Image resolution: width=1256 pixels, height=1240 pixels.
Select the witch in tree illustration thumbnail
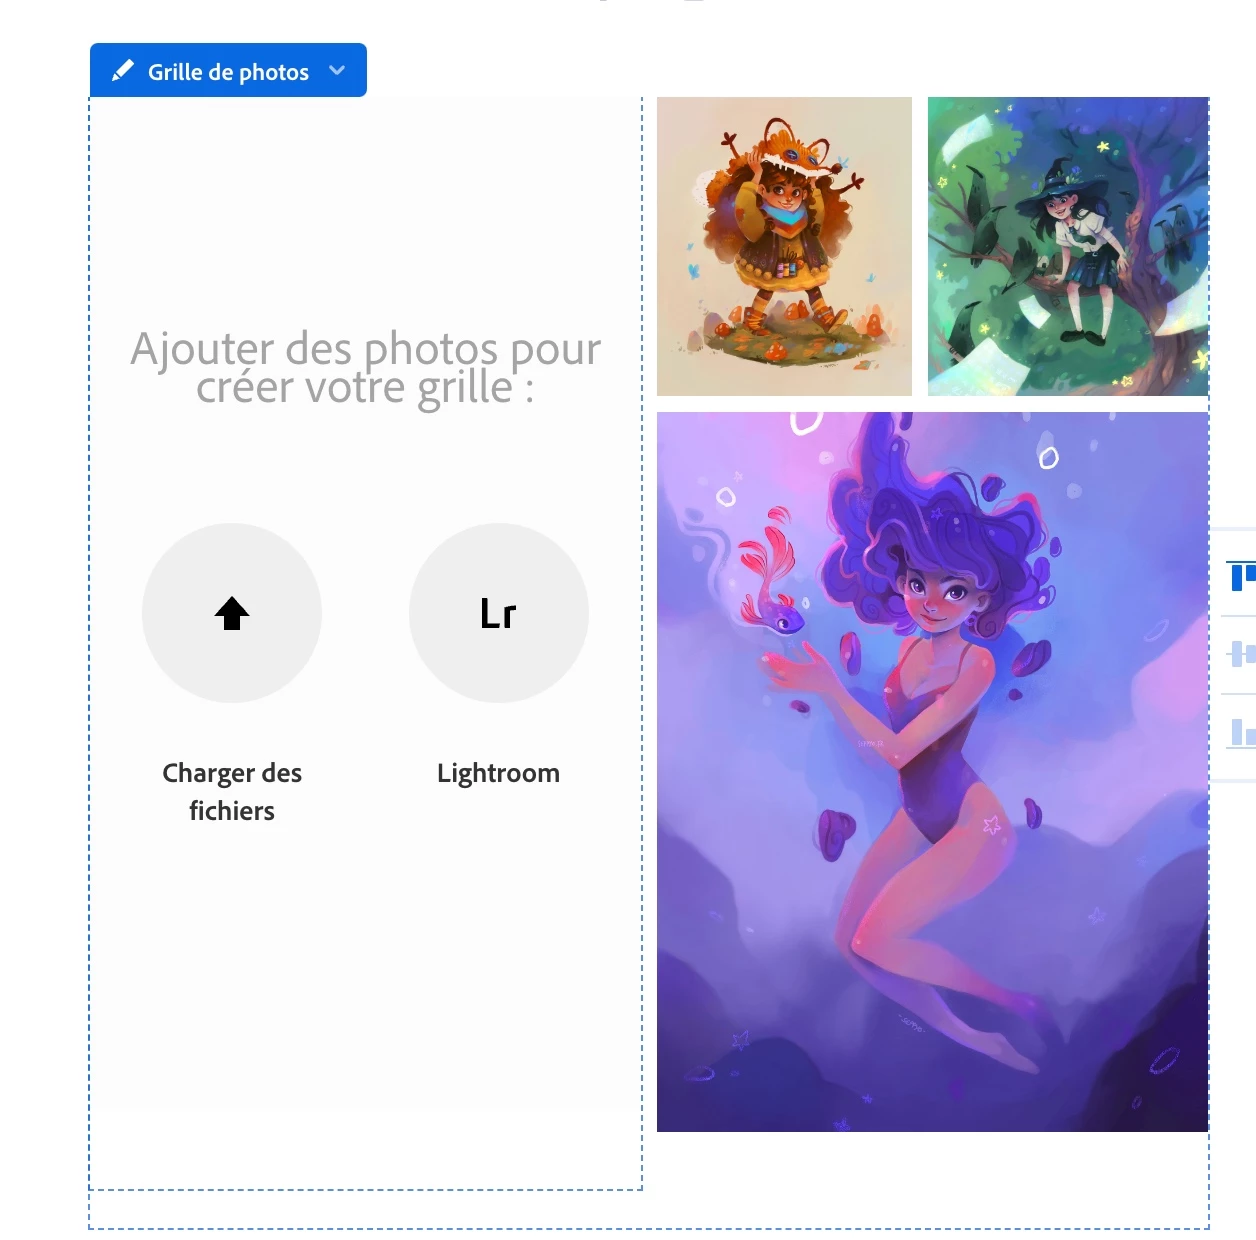coord(1068,246)
